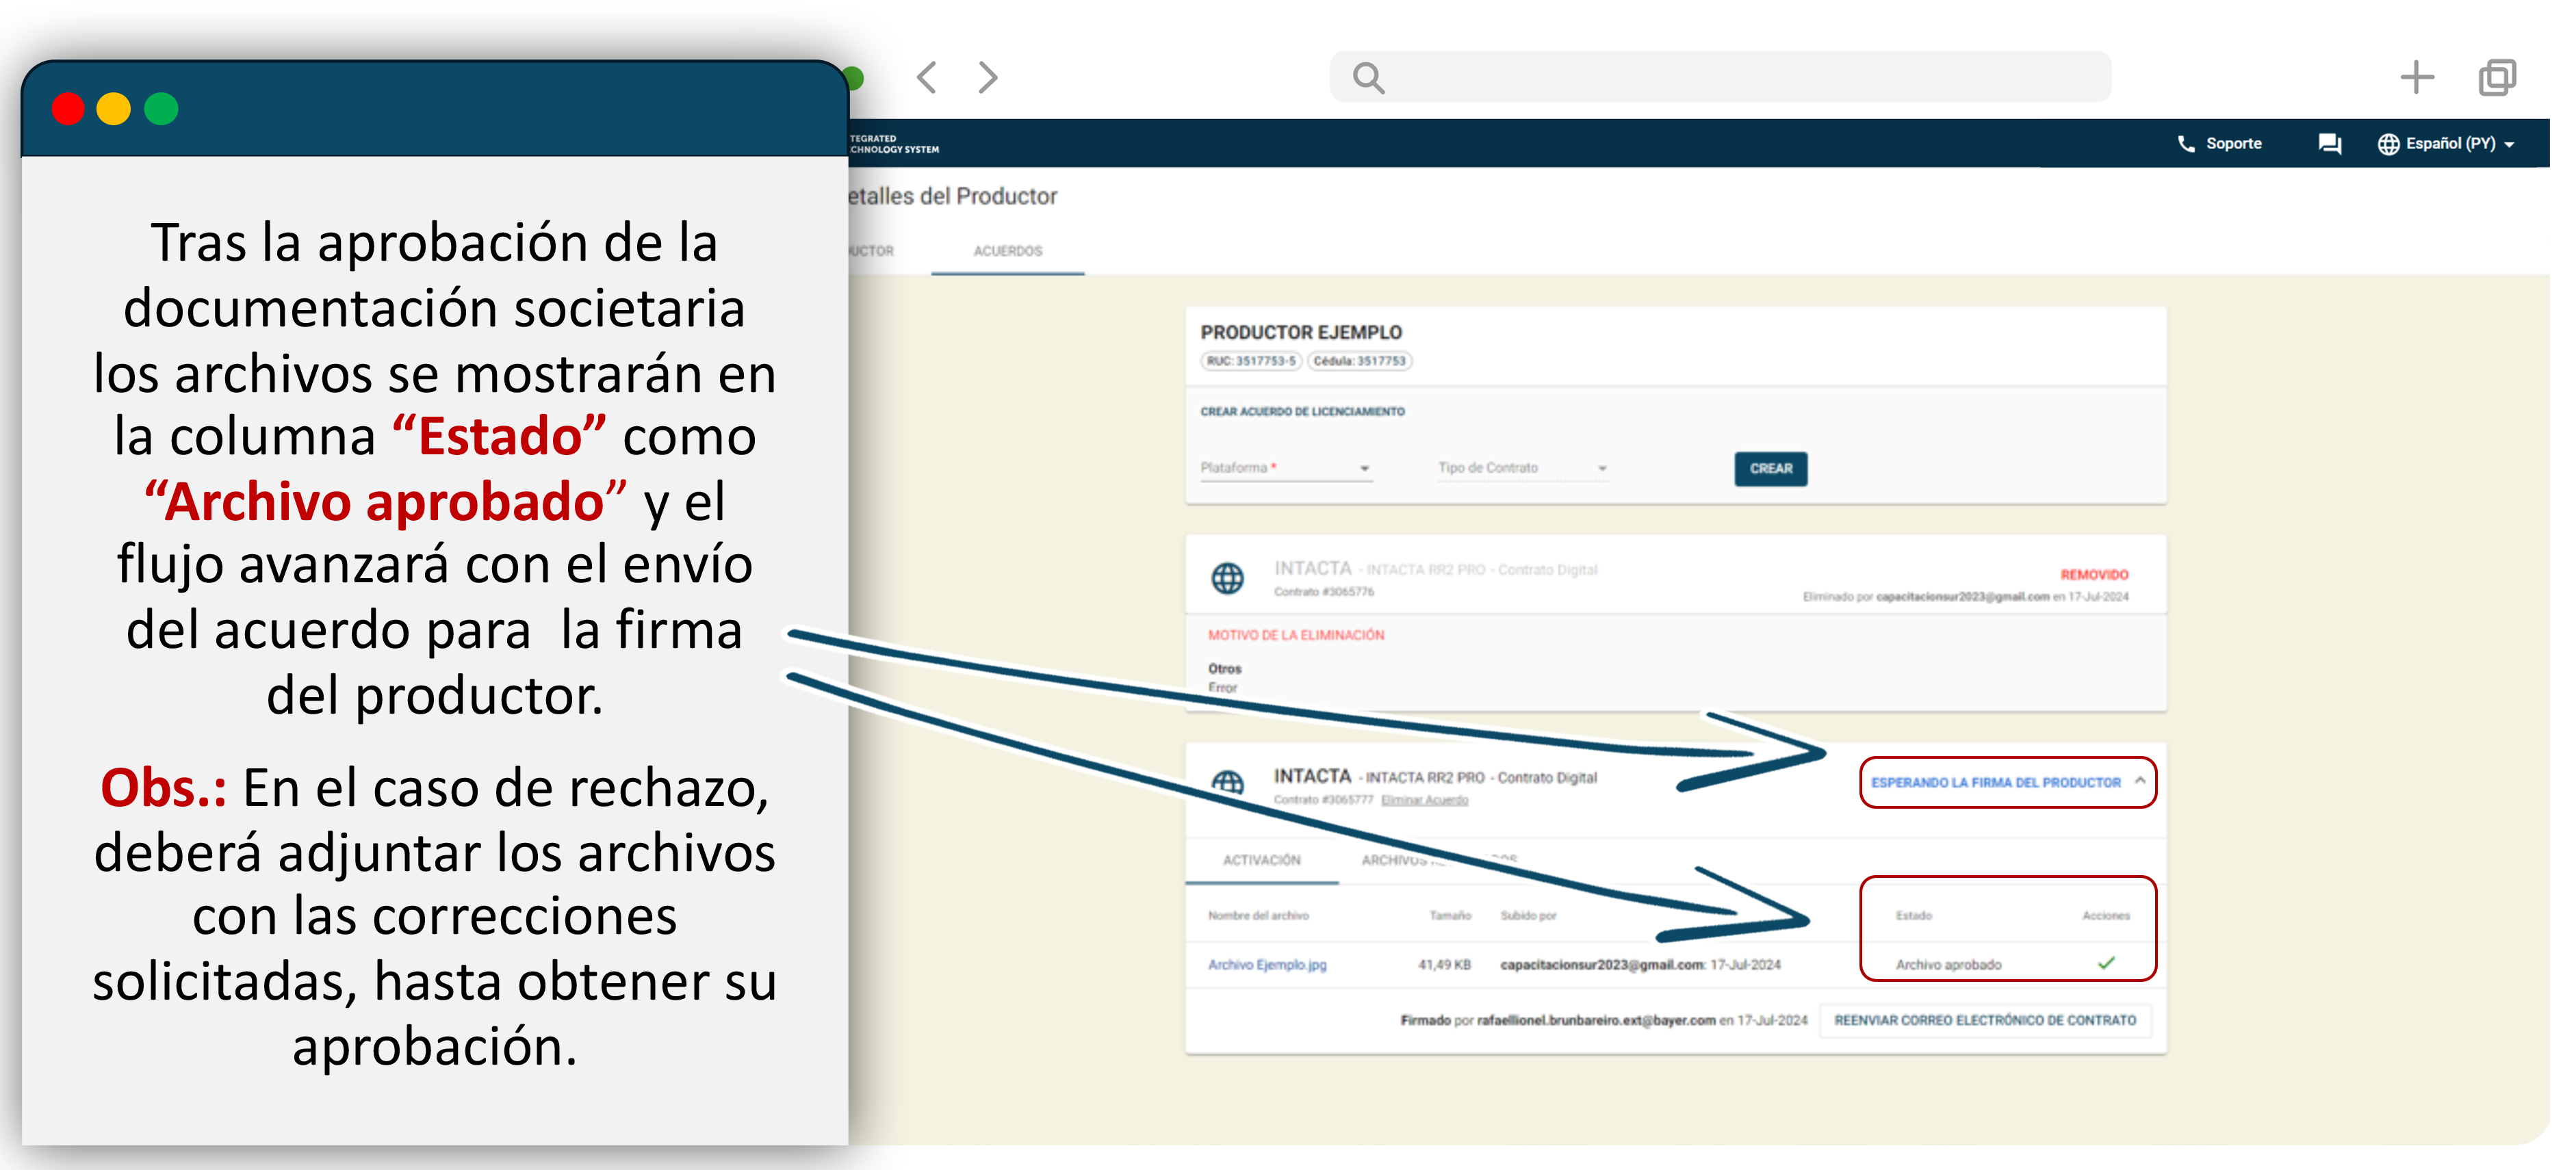2576x1170 pixels.
Task: Click globe icon of removed INTACTA contract
Action: [x=1227, y=578]
